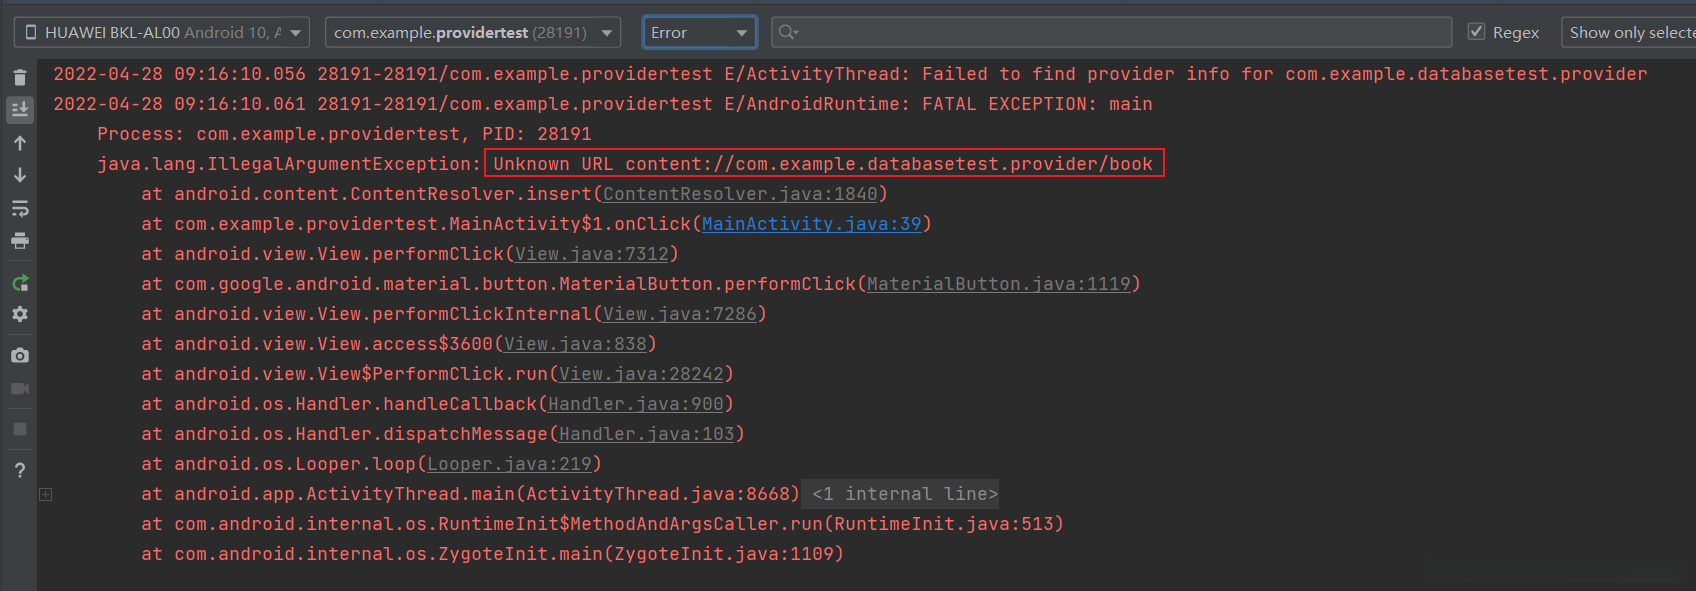Open the MaterialButton.java:1119 link
Screen dimensions: 1696x591
[x=998, y=284]
